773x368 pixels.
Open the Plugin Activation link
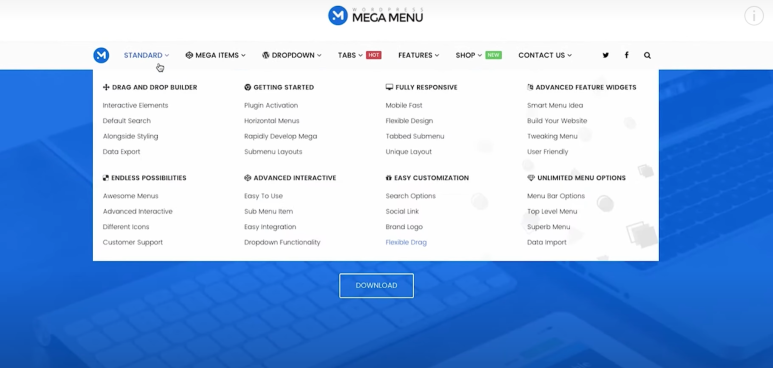click(x=271, y=106)
